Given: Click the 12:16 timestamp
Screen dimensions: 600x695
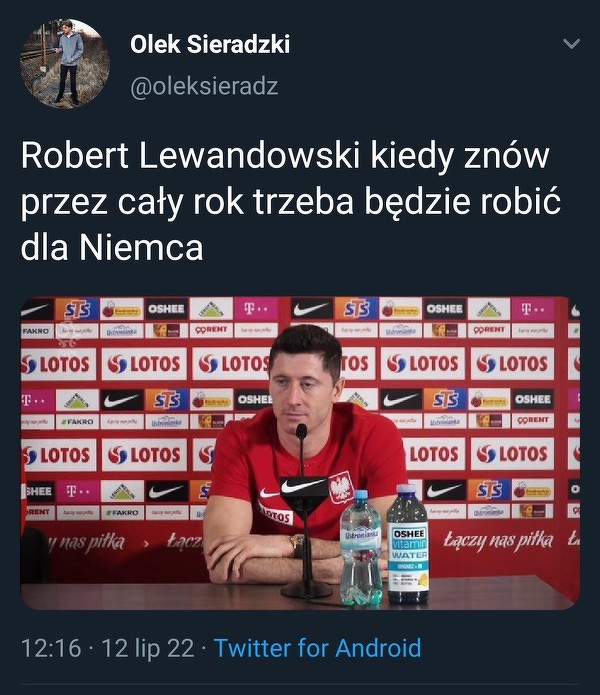Looking at the screenshot, I should pyautogui.click(x=51, y=648).
